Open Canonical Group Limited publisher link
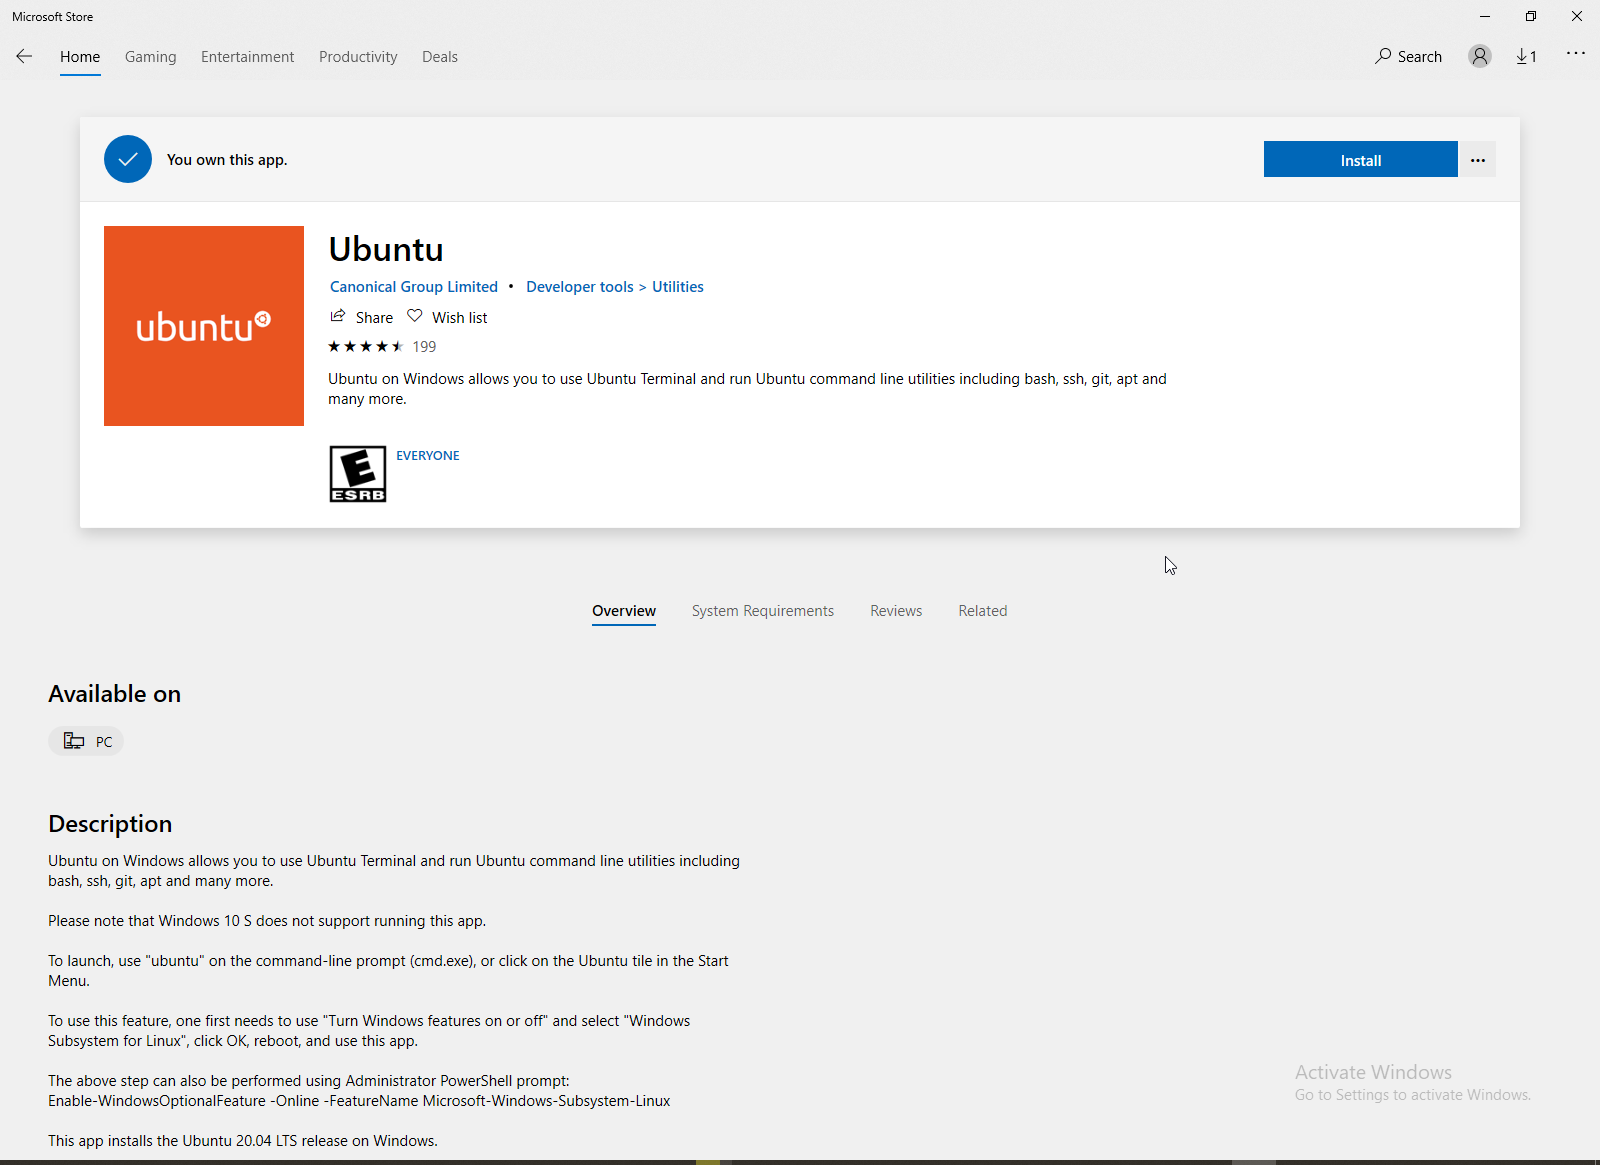Image resolution: width=1600 pixels, height=1165 pixels. coord(414,287)
